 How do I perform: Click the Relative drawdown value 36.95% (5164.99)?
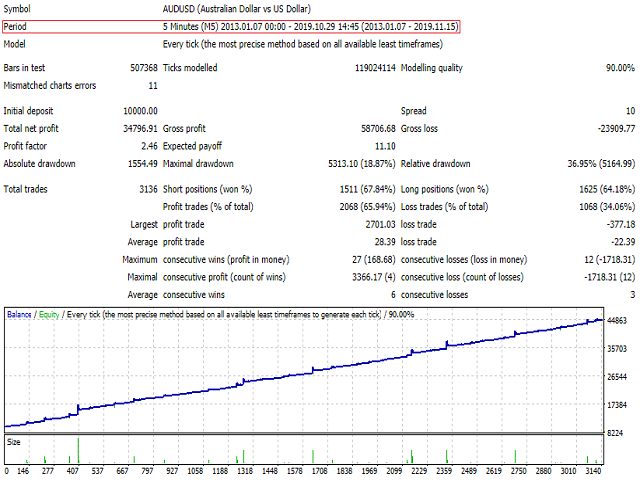point(601,164)
